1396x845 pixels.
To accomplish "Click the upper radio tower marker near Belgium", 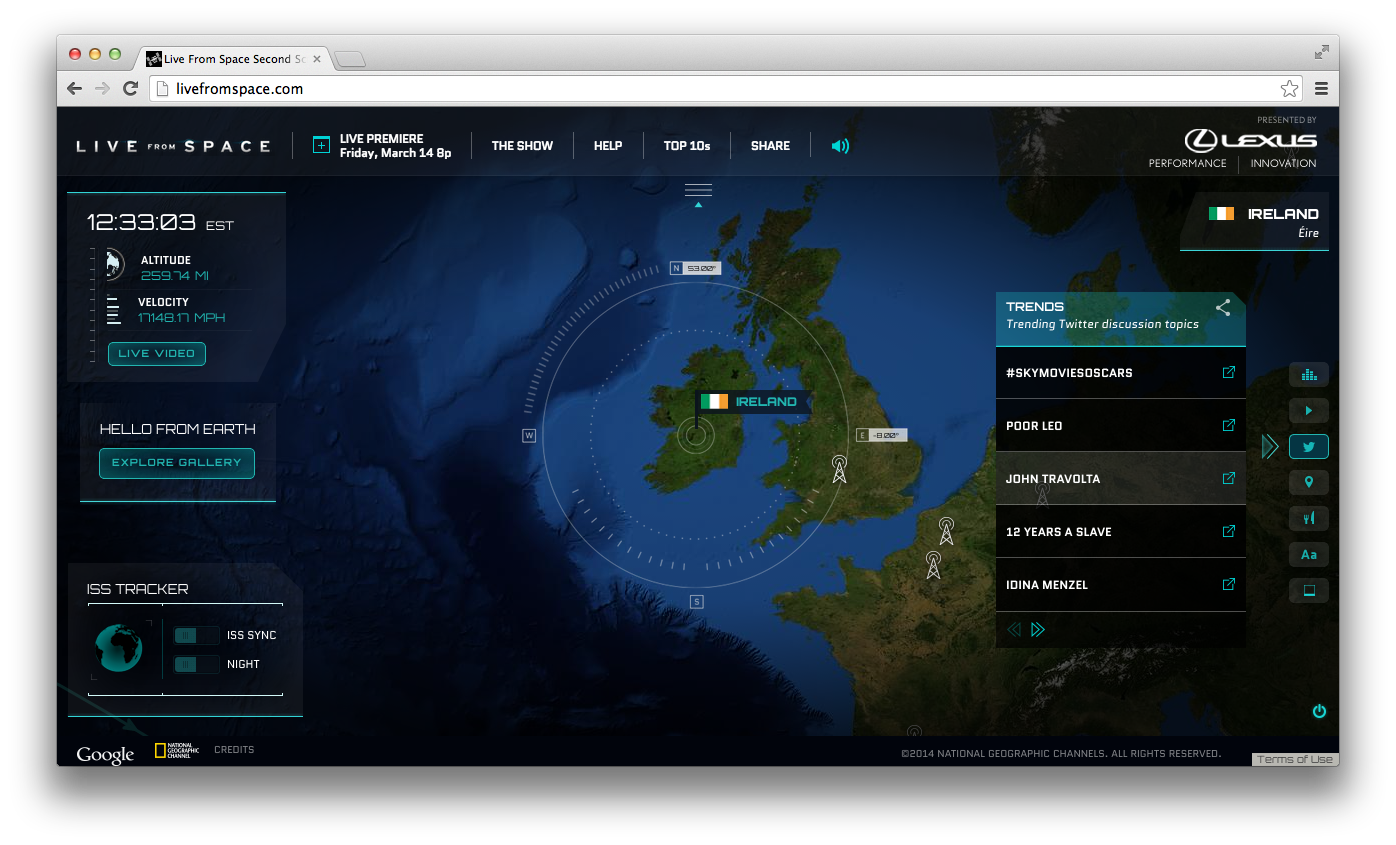I will coord(946,531).
